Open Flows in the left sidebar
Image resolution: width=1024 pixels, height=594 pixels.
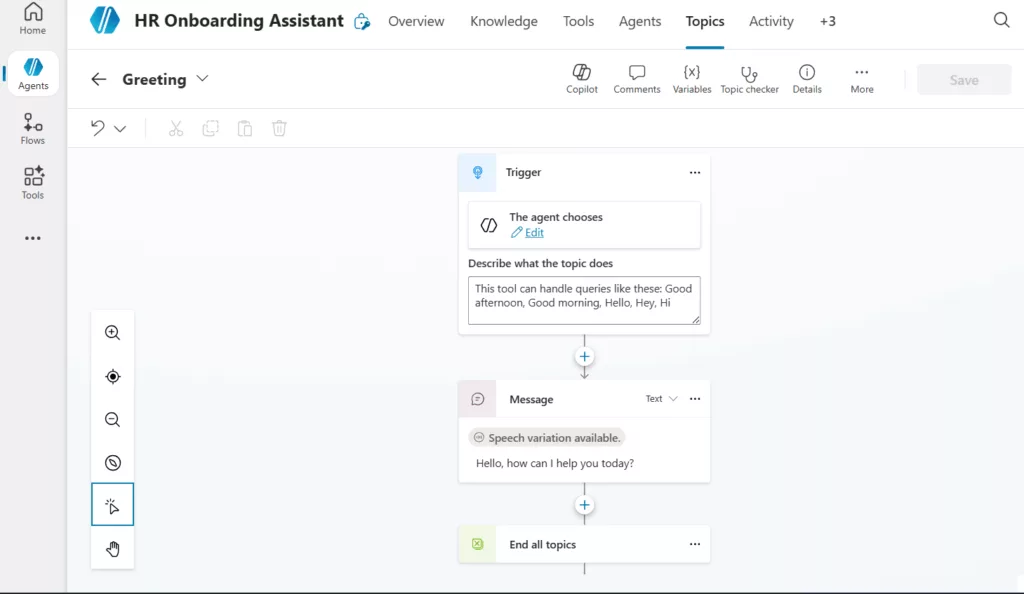pyautogui.click(x=33, y=129)
